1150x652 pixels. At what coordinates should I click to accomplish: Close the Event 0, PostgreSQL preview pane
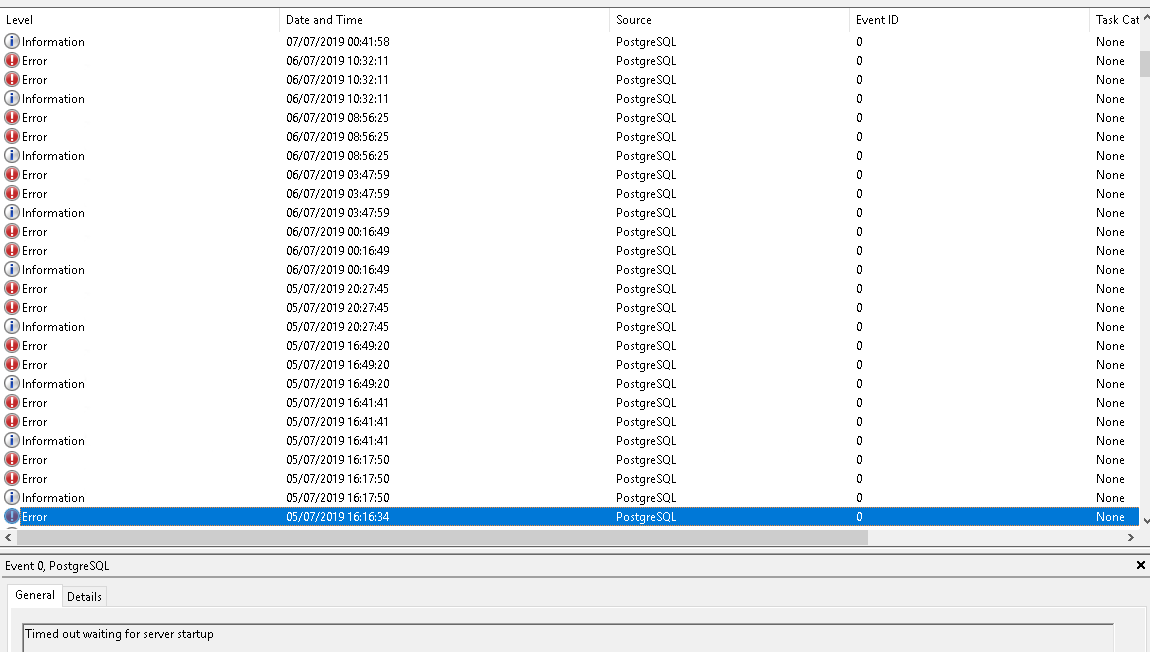tap(1141, 565)
